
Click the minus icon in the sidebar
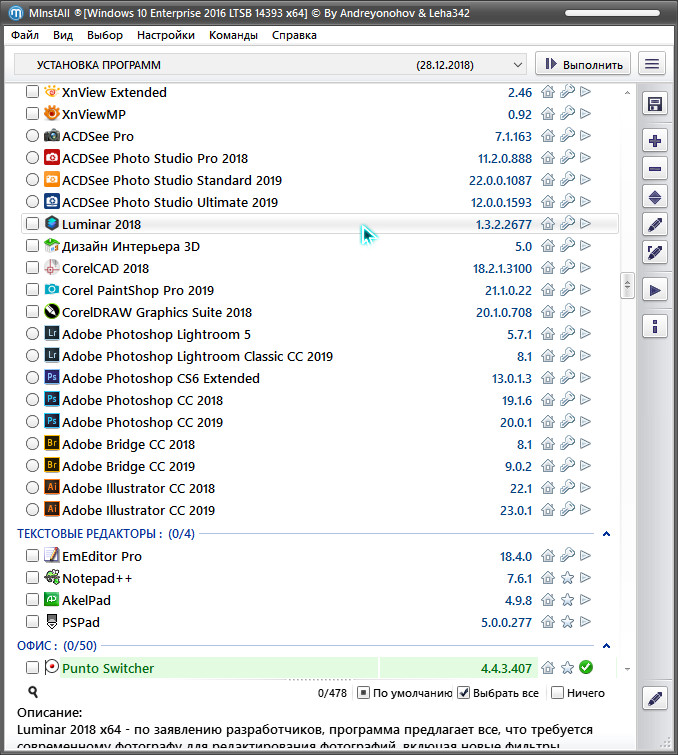655,169
